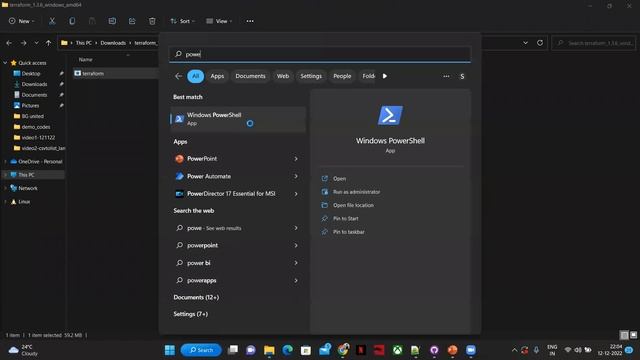Open Xbox app from taskbar

(398, 350)
